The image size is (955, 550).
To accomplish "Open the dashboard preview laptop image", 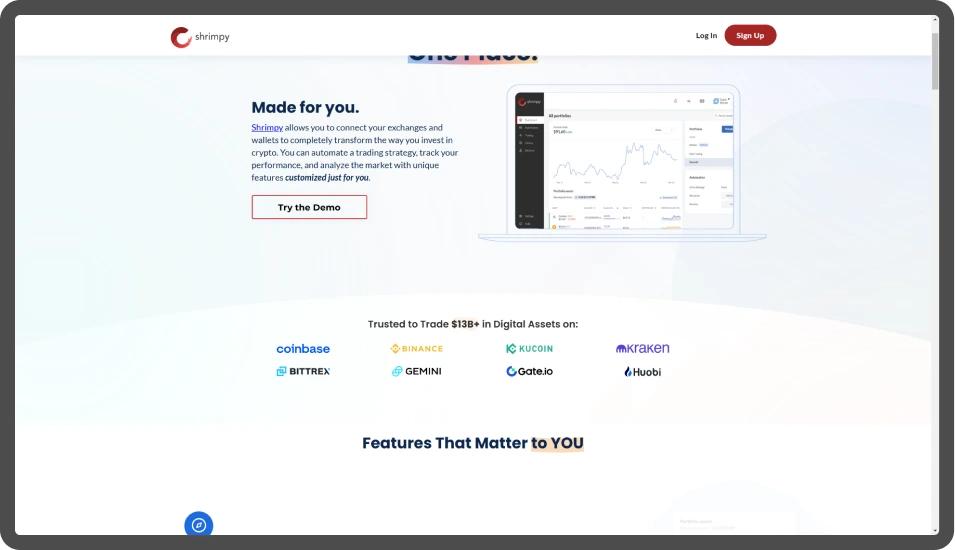I will (622, 163).
